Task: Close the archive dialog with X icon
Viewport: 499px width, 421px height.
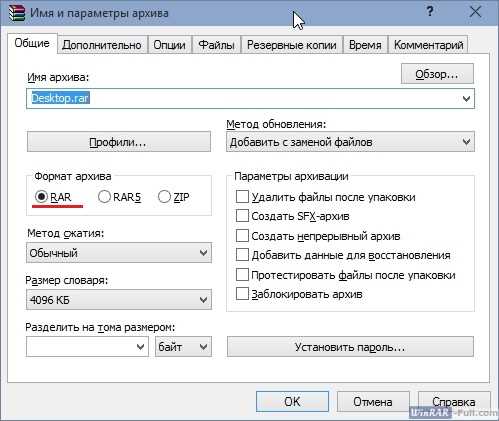Action: (475, 12)
